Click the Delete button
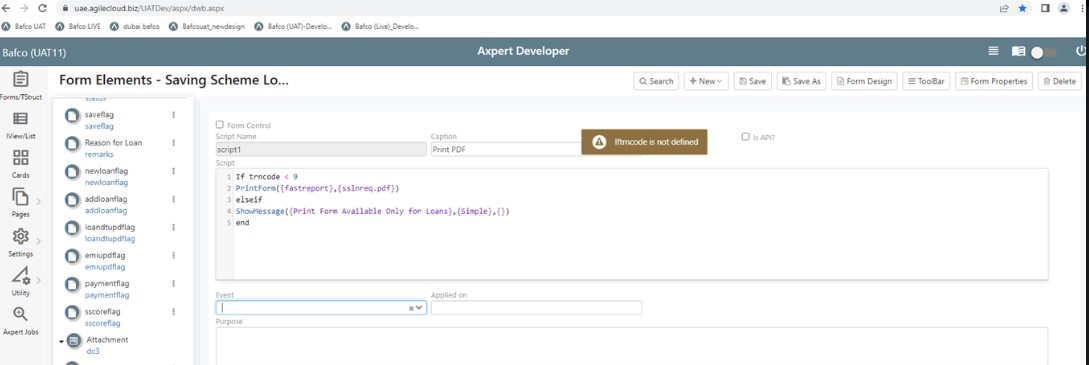 tap(1059, 81)
